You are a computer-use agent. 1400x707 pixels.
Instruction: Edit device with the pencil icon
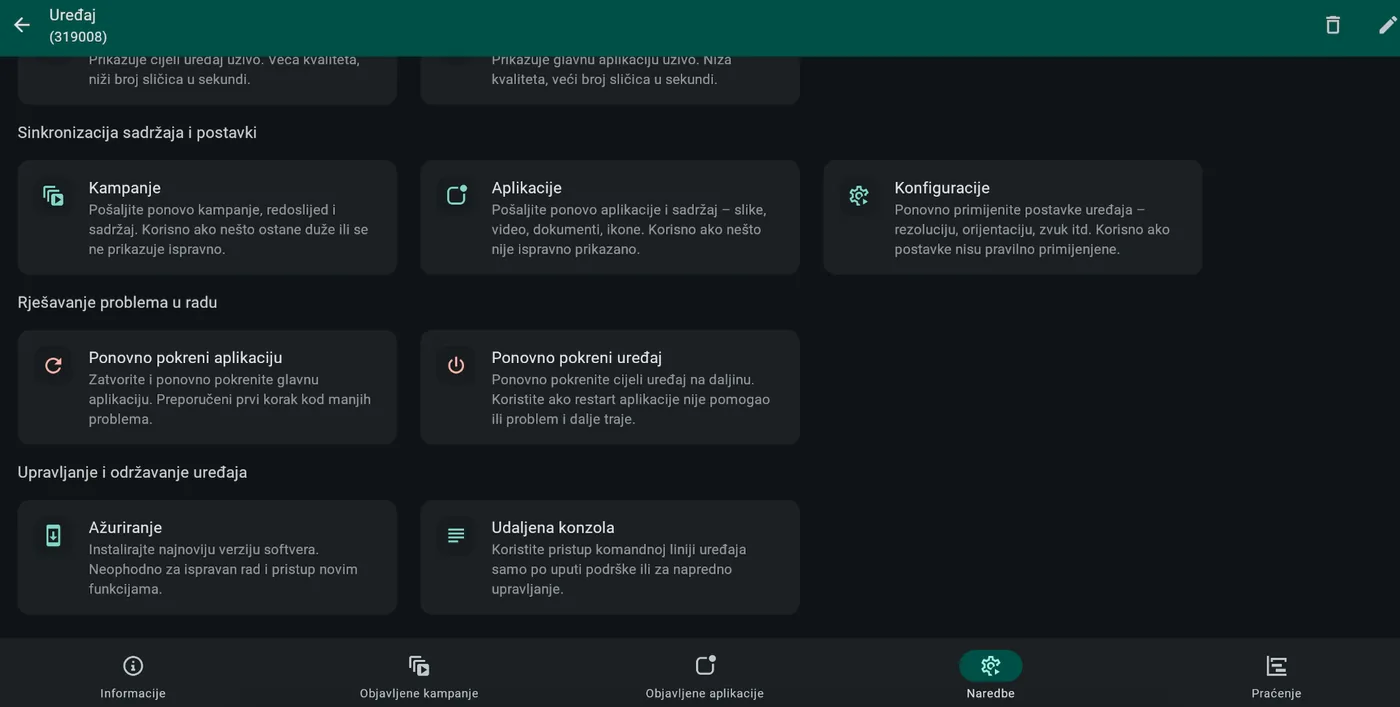click(1387, 25)
